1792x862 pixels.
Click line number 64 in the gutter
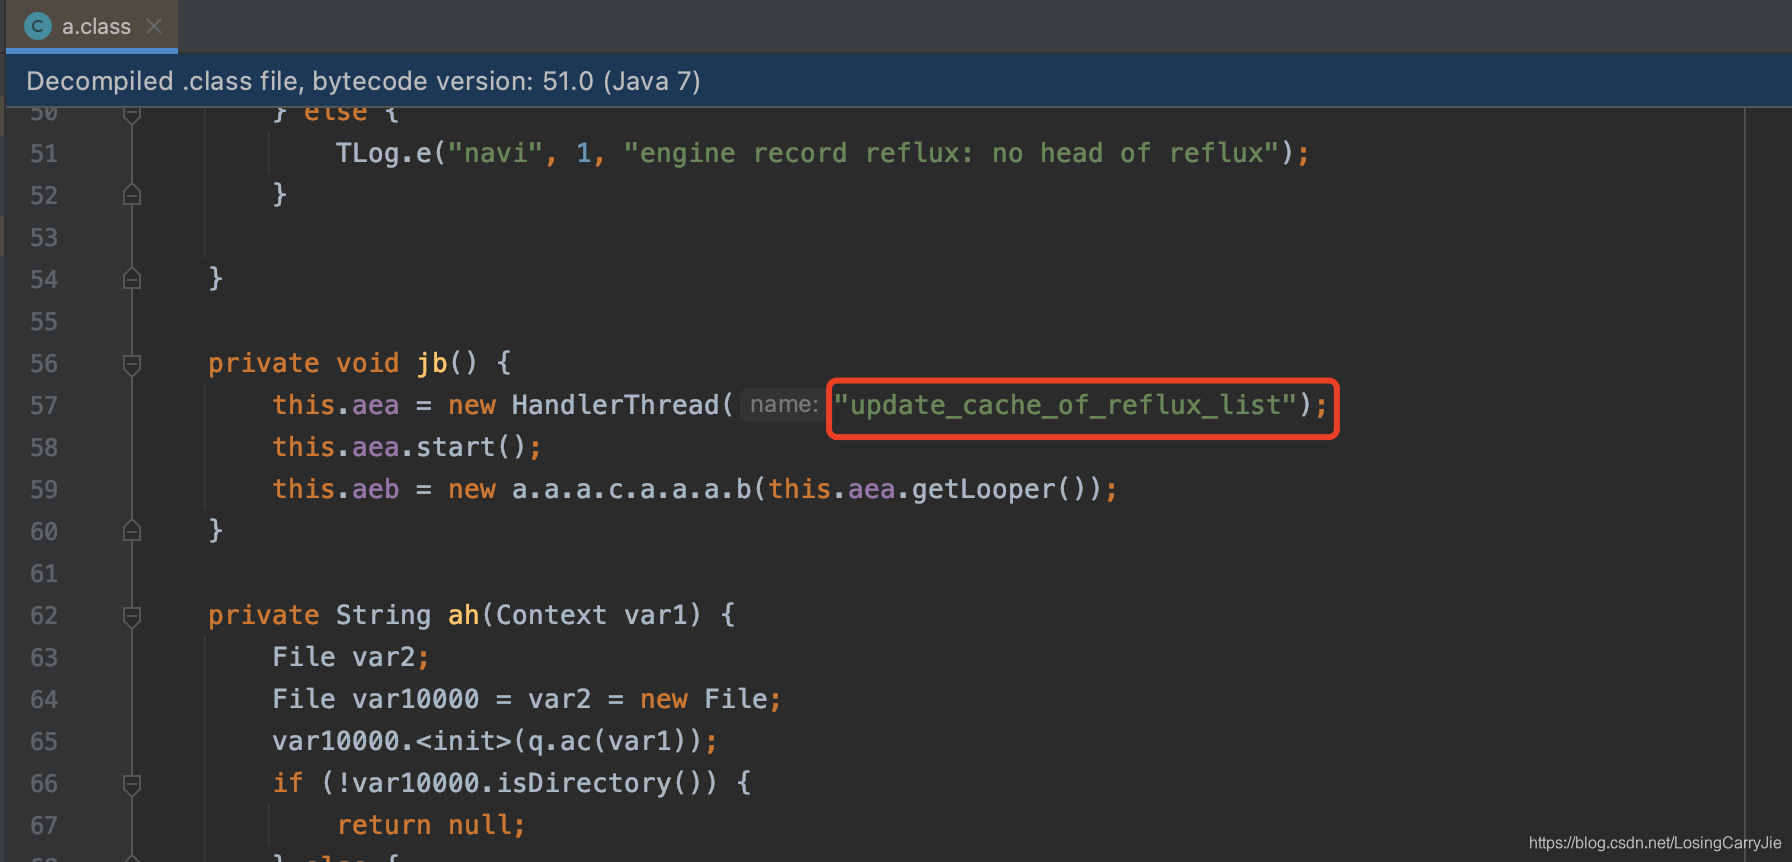[x=44, y=699]
